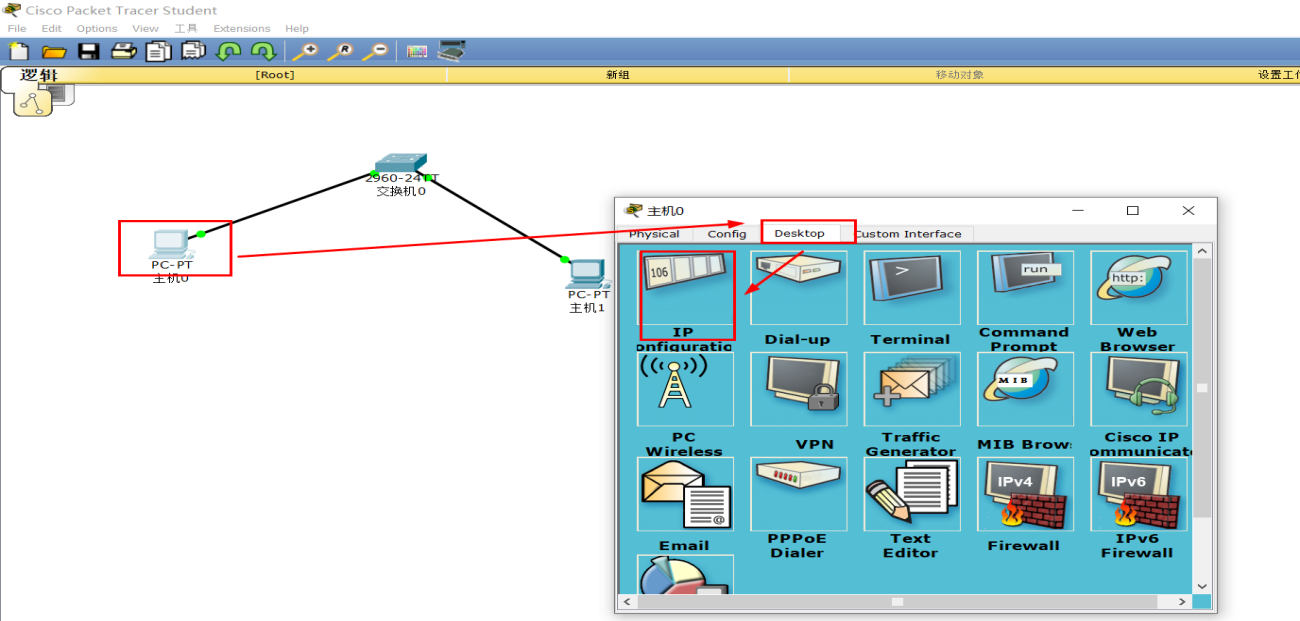Launch the Email client icon
Image resolution: width=1300 pixels, height=621 pixels.
pos(686,495)
